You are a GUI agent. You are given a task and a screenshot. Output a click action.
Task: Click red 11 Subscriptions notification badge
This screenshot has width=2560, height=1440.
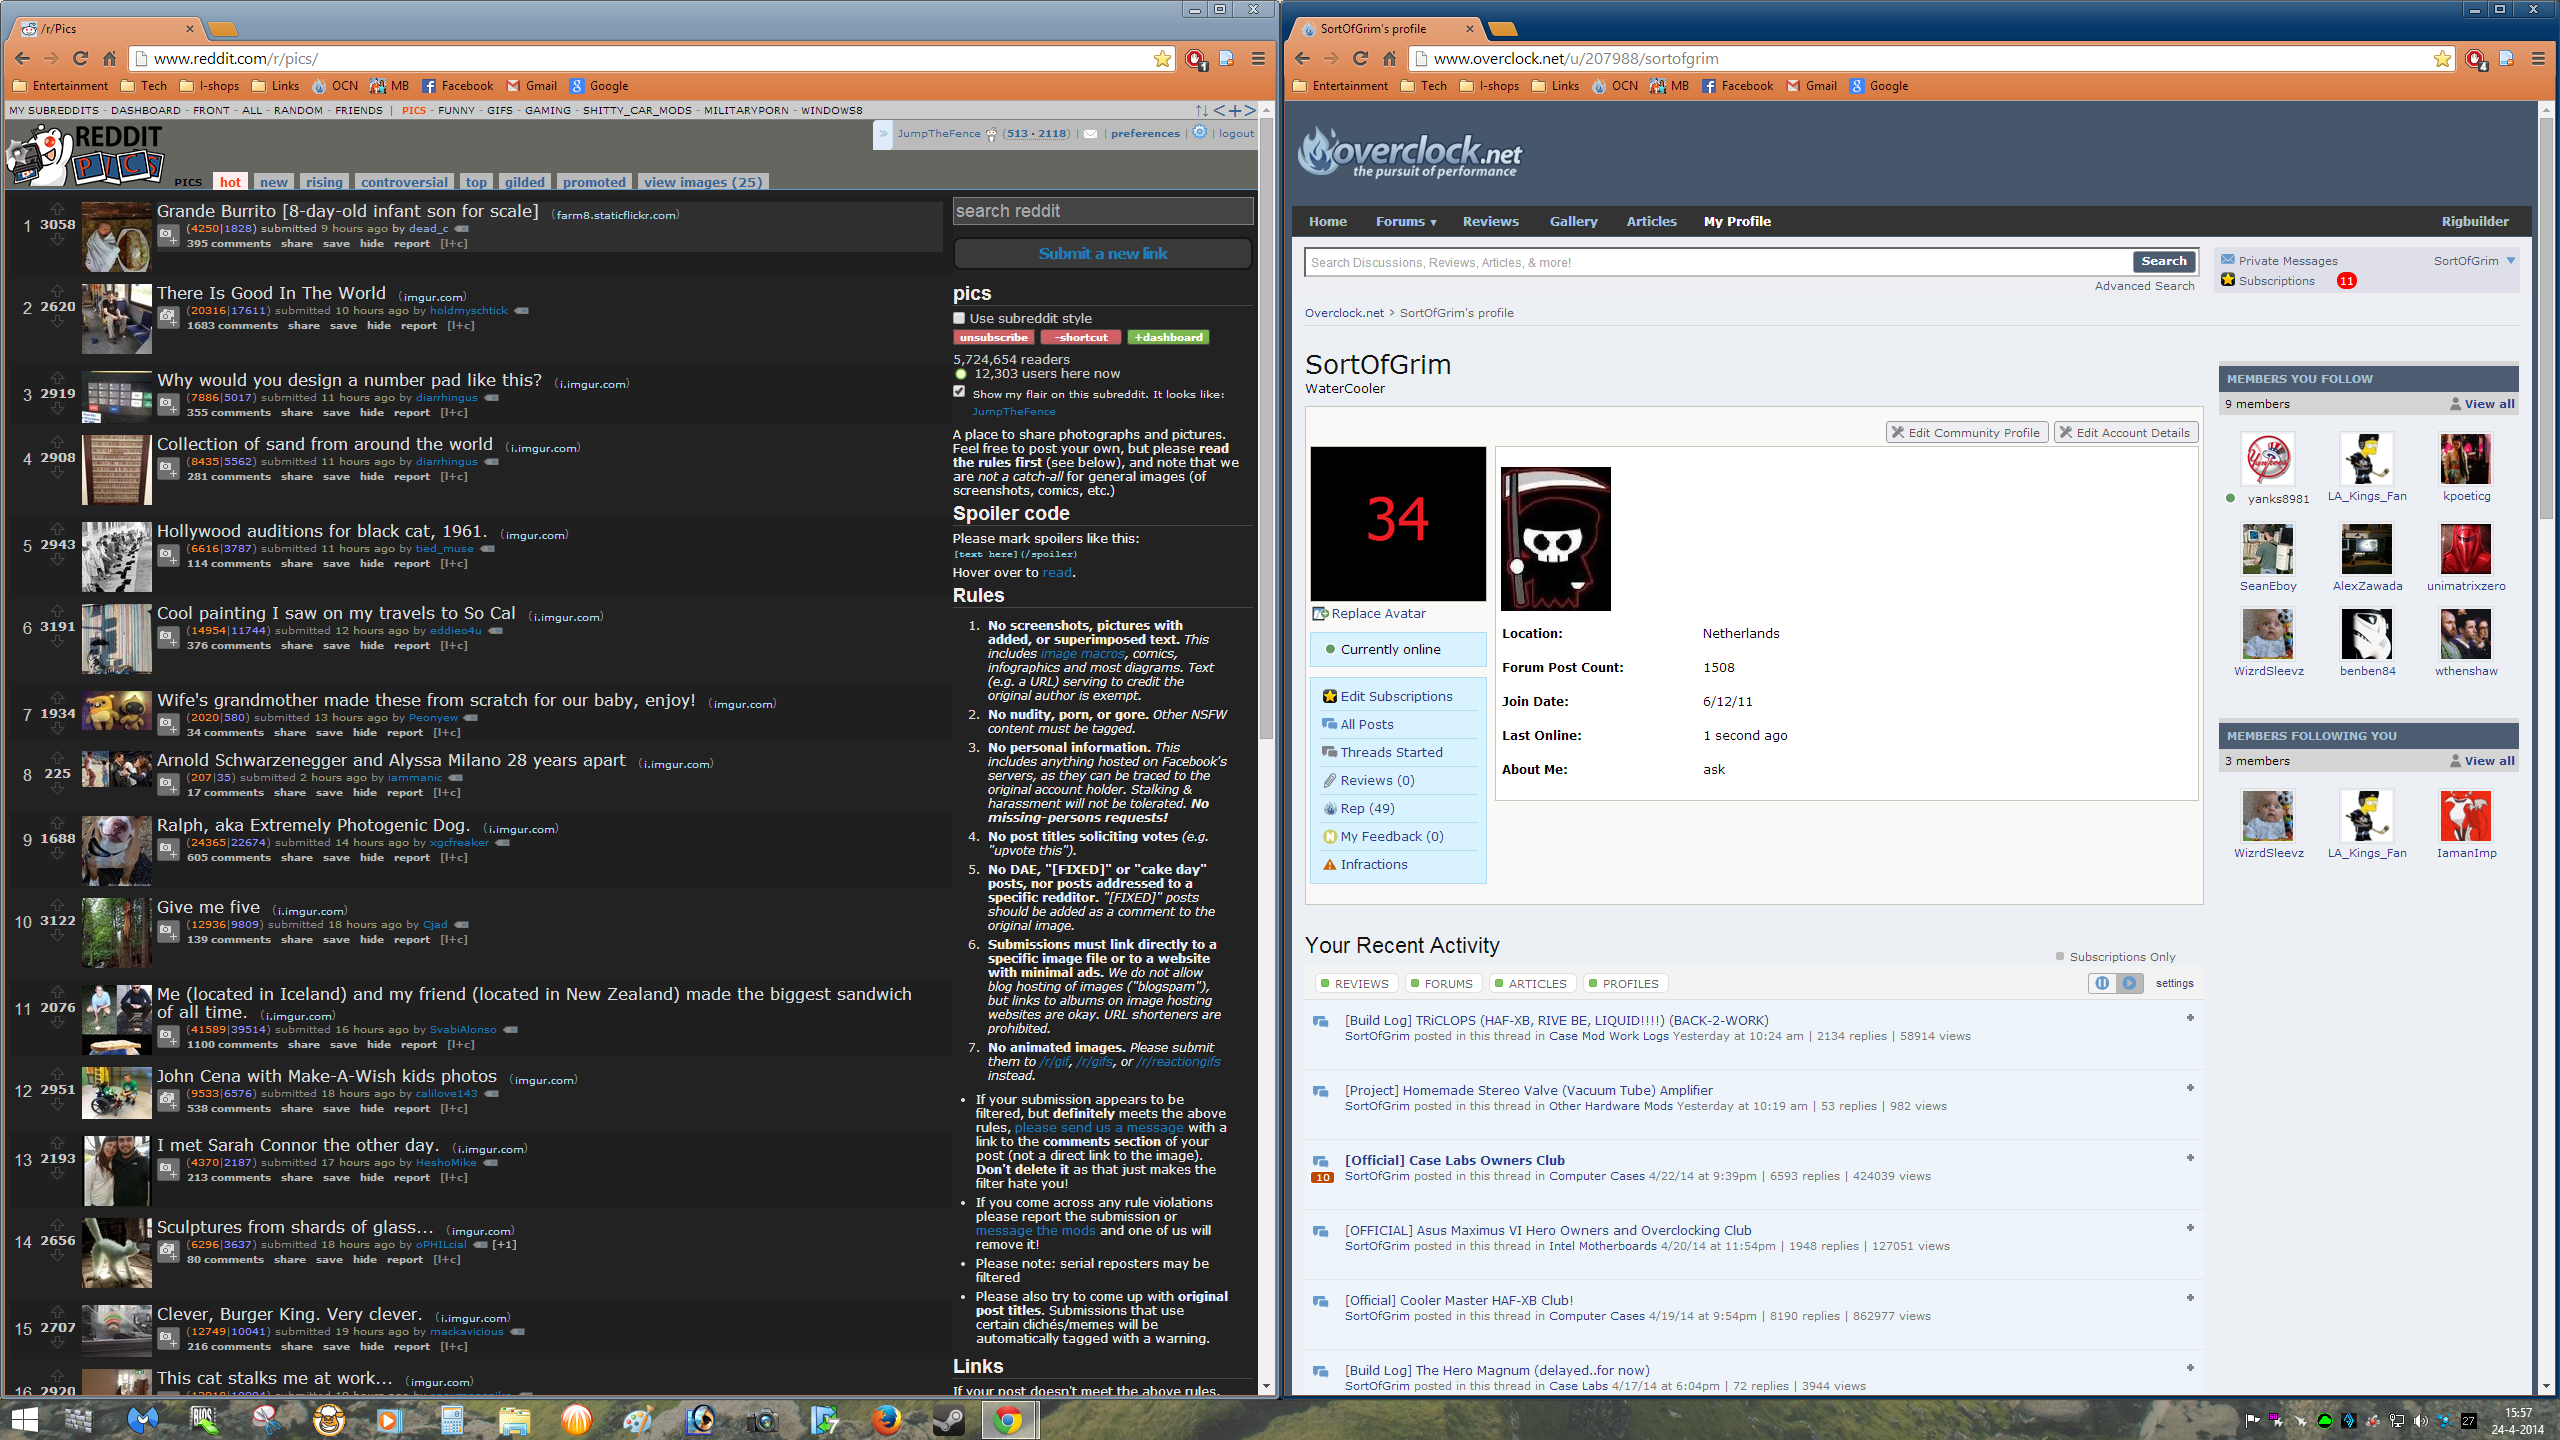coord(2346,281)
